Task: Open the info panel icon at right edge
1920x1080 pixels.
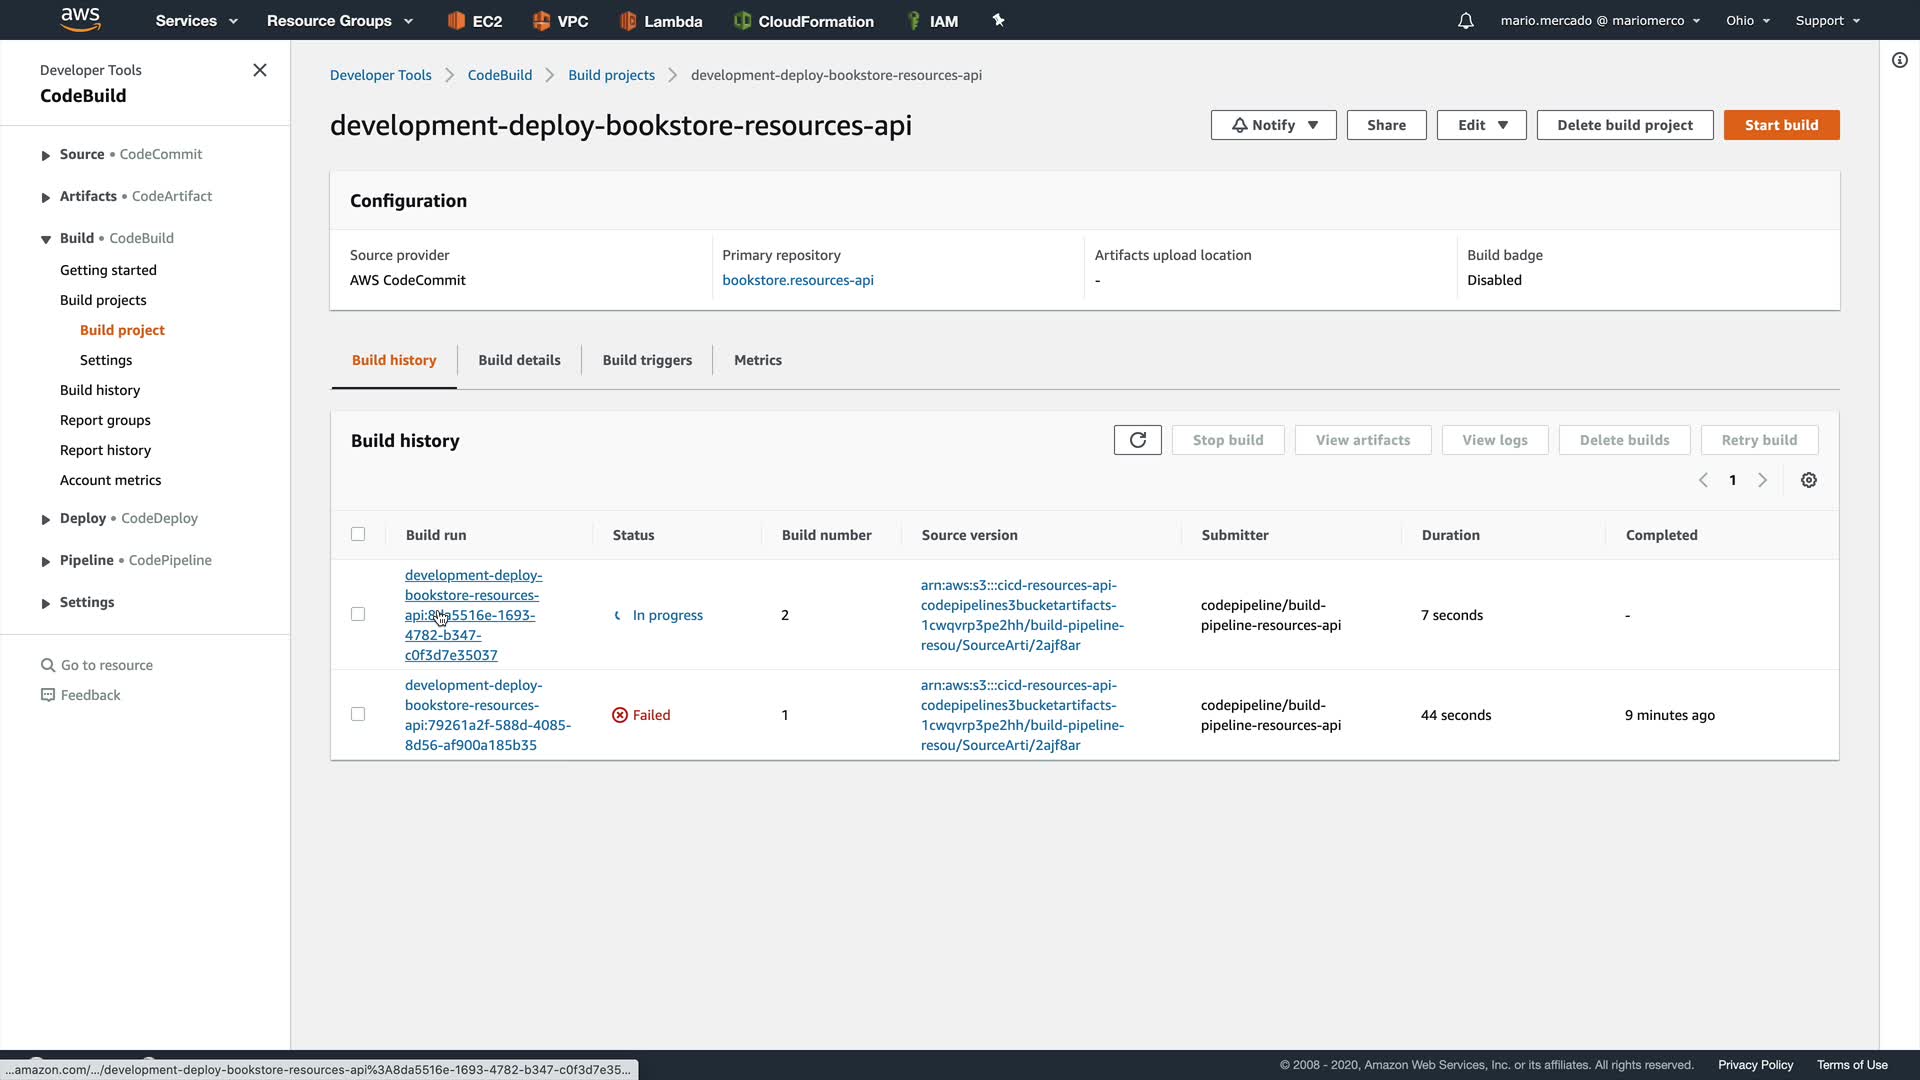Action: [x=1899, y=60]
